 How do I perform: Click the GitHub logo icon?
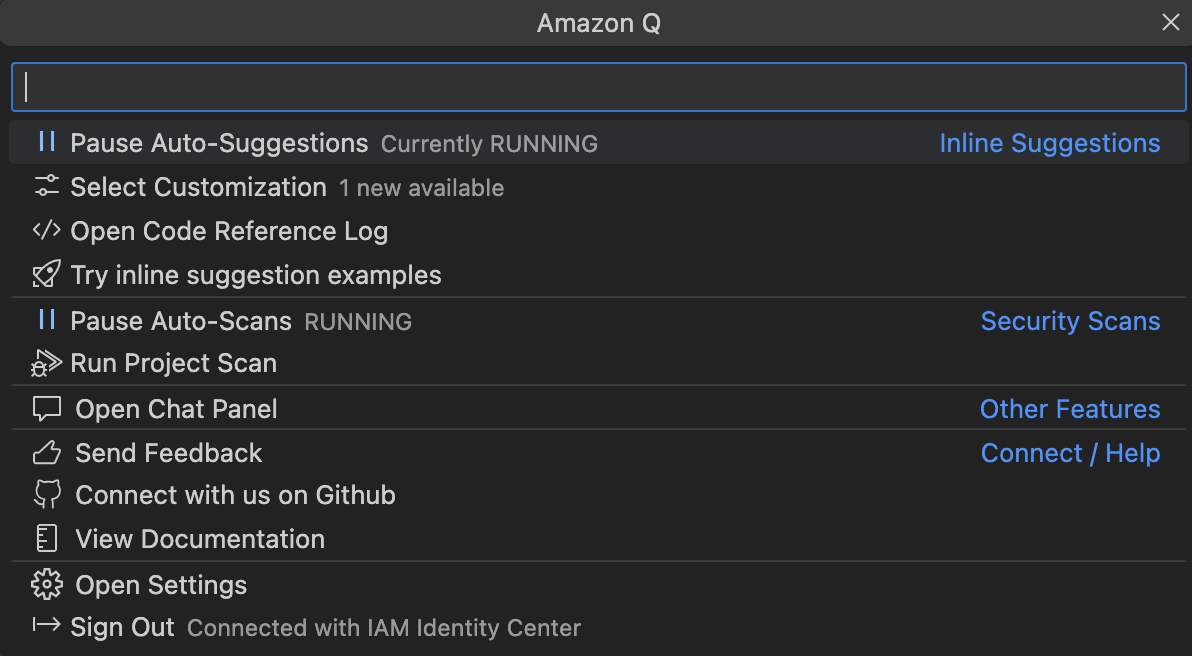pyautogui.click(x=45, y=494)
